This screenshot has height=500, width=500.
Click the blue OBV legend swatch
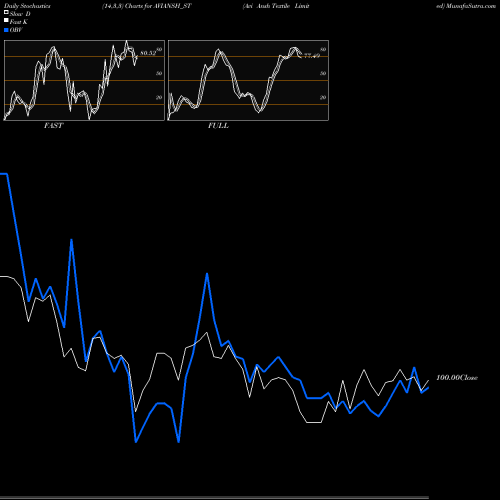click(x=6, y=30)
